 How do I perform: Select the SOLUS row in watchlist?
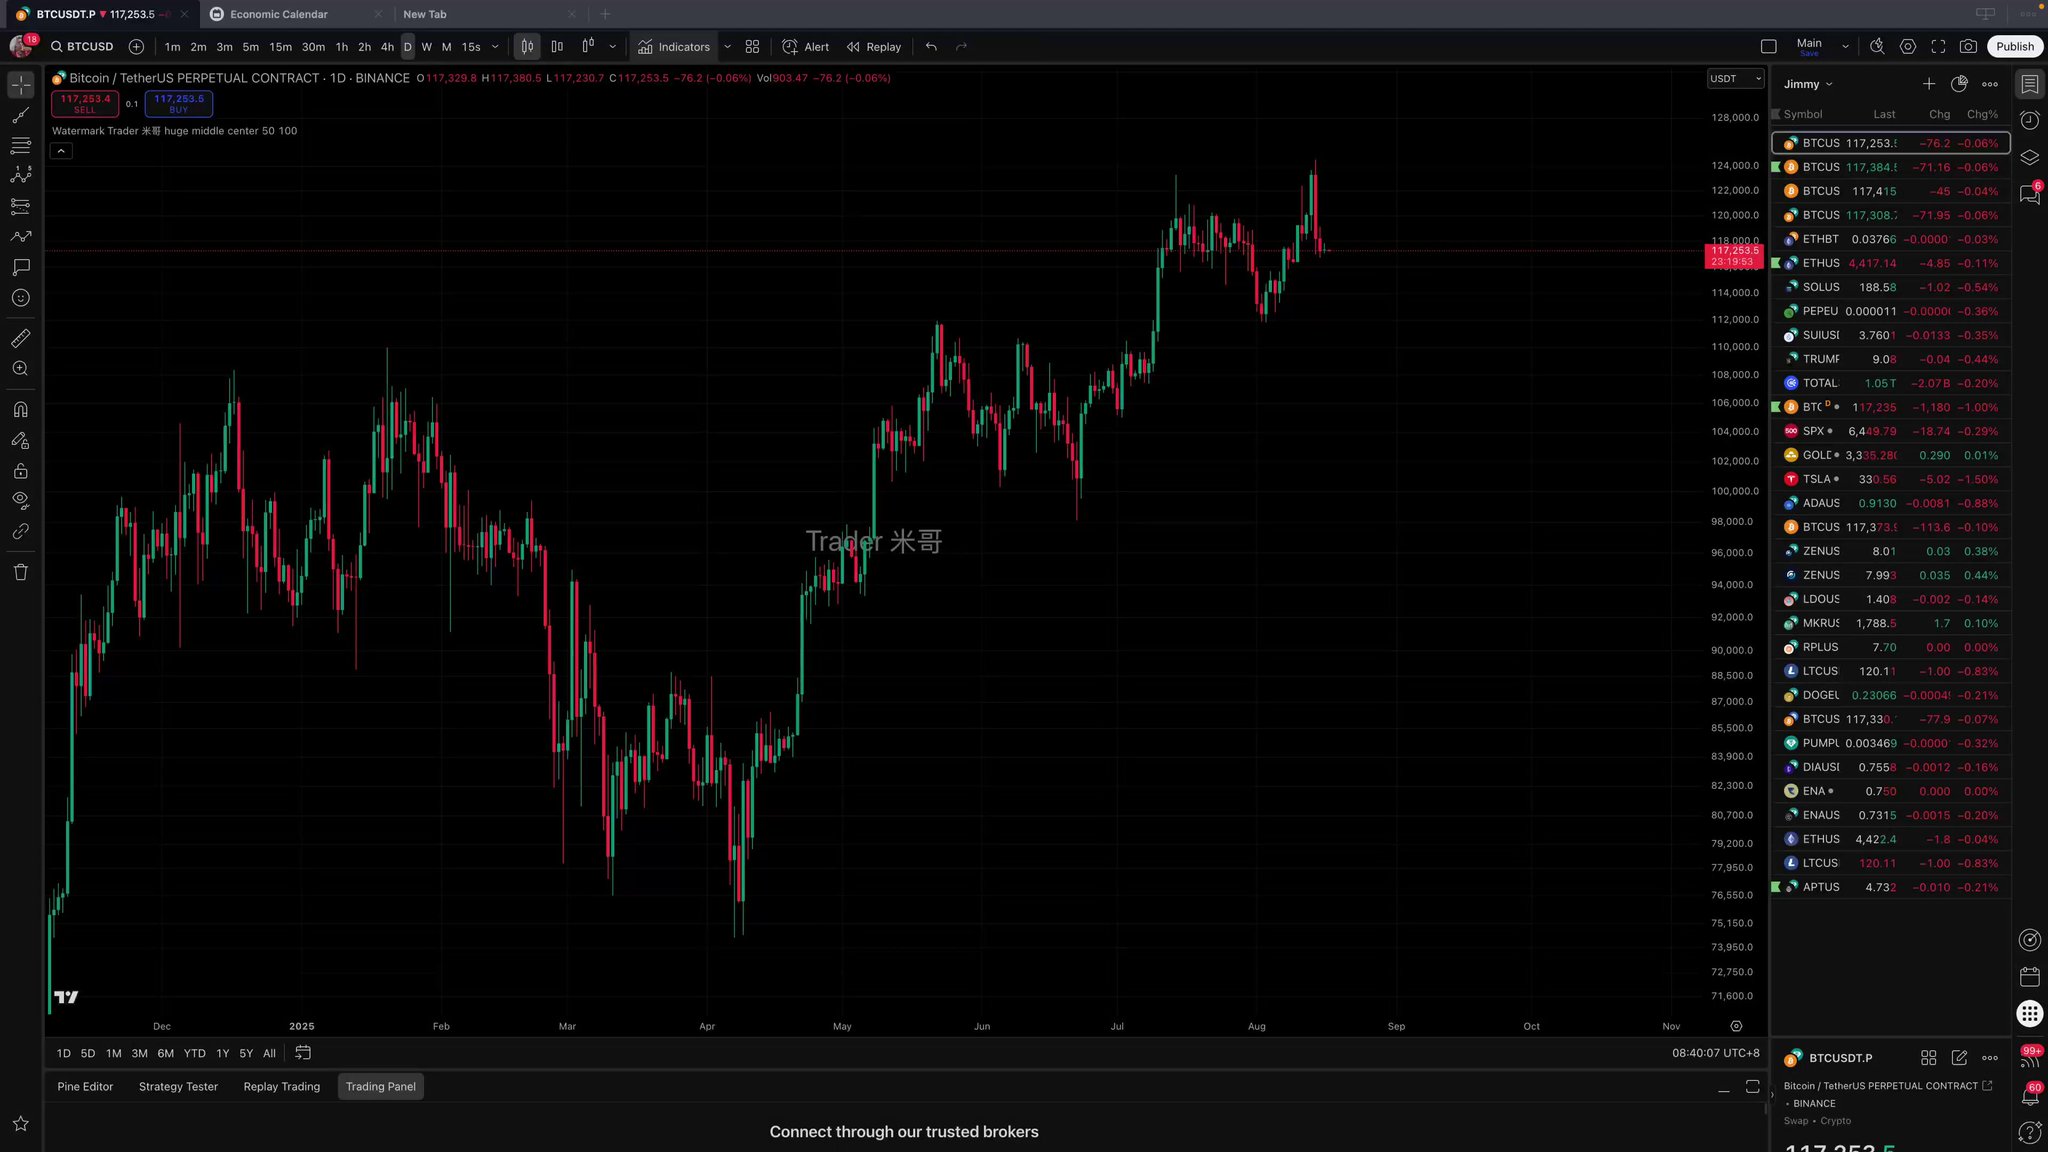click(1890, 287)
